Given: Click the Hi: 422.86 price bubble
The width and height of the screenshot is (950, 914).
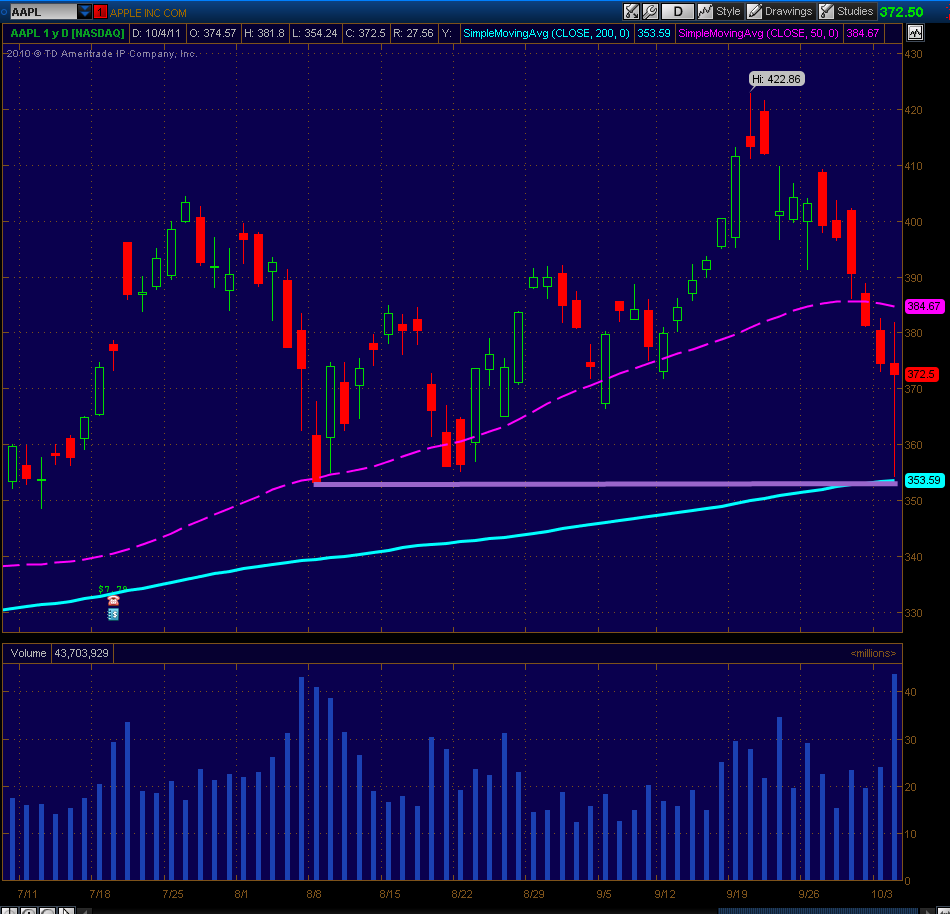Looking at the screenshot, I should point(777,79).
